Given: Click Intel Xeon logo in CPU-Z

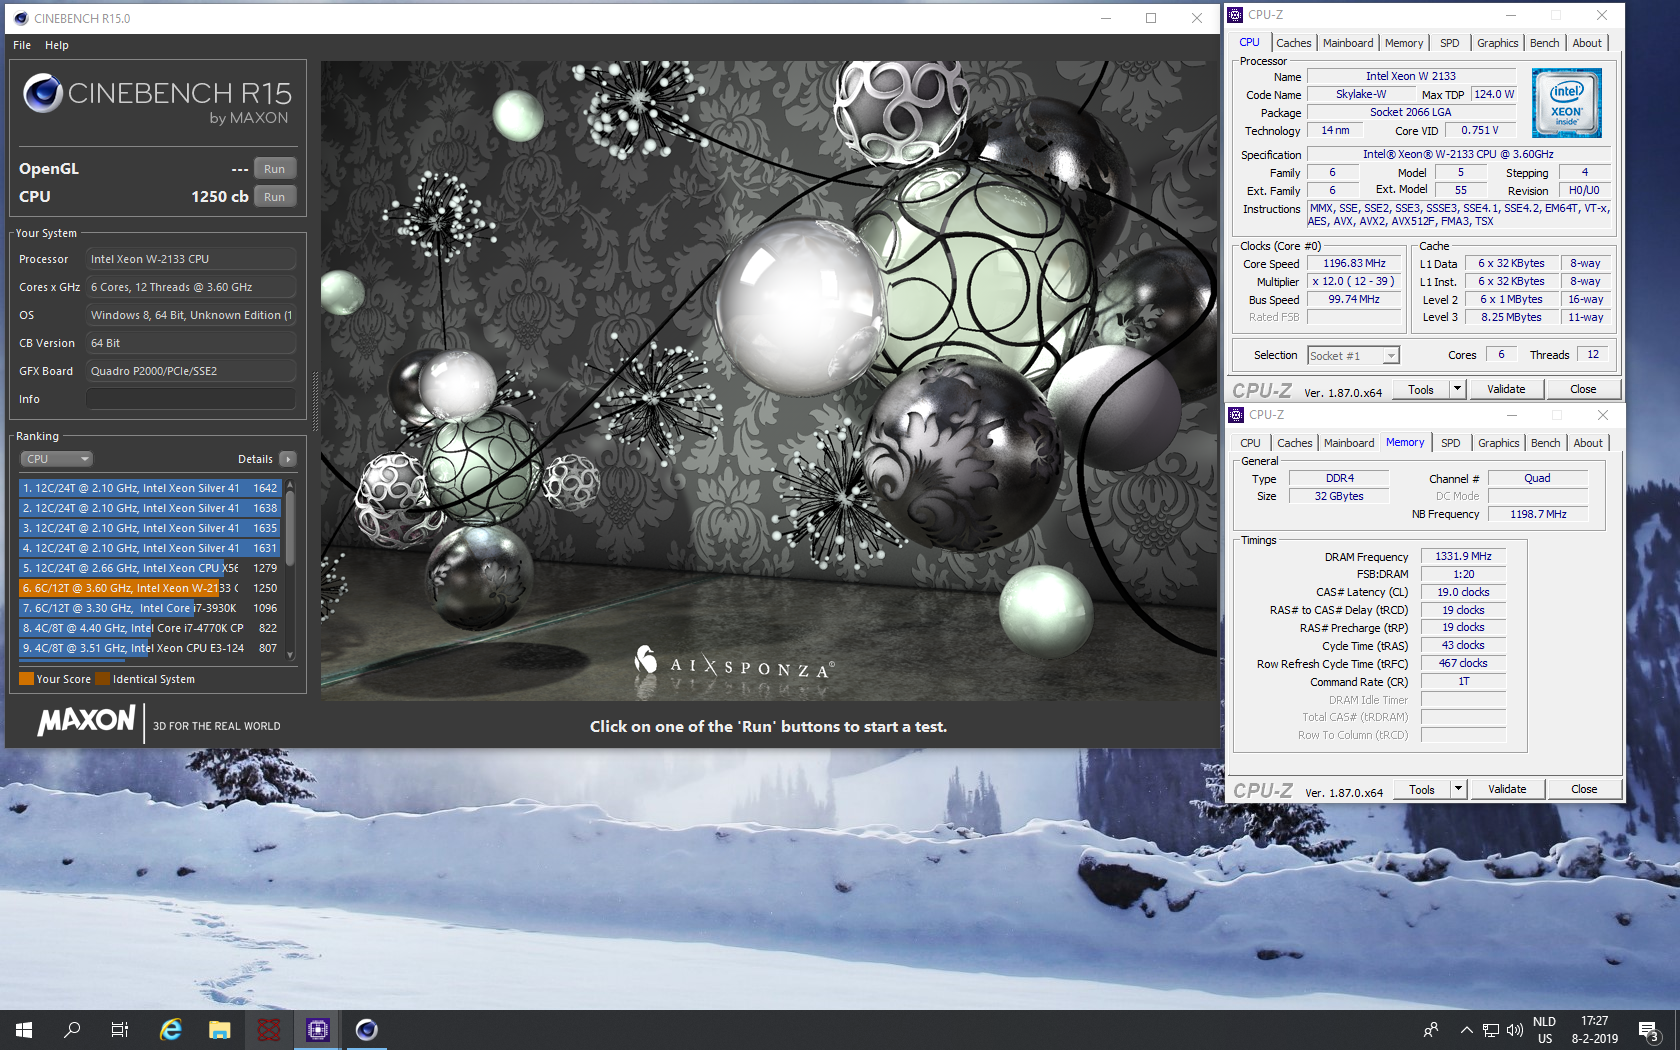Looking at the screenshot, I should 1567,103.
